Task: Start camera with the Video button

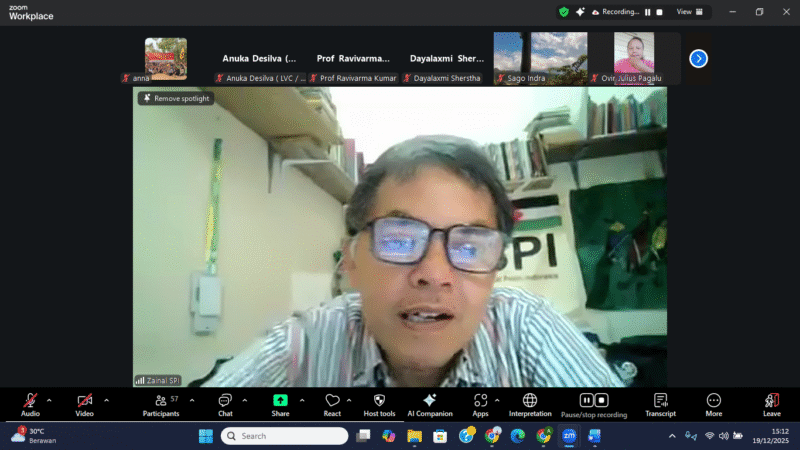Action: tap(85, 401)
